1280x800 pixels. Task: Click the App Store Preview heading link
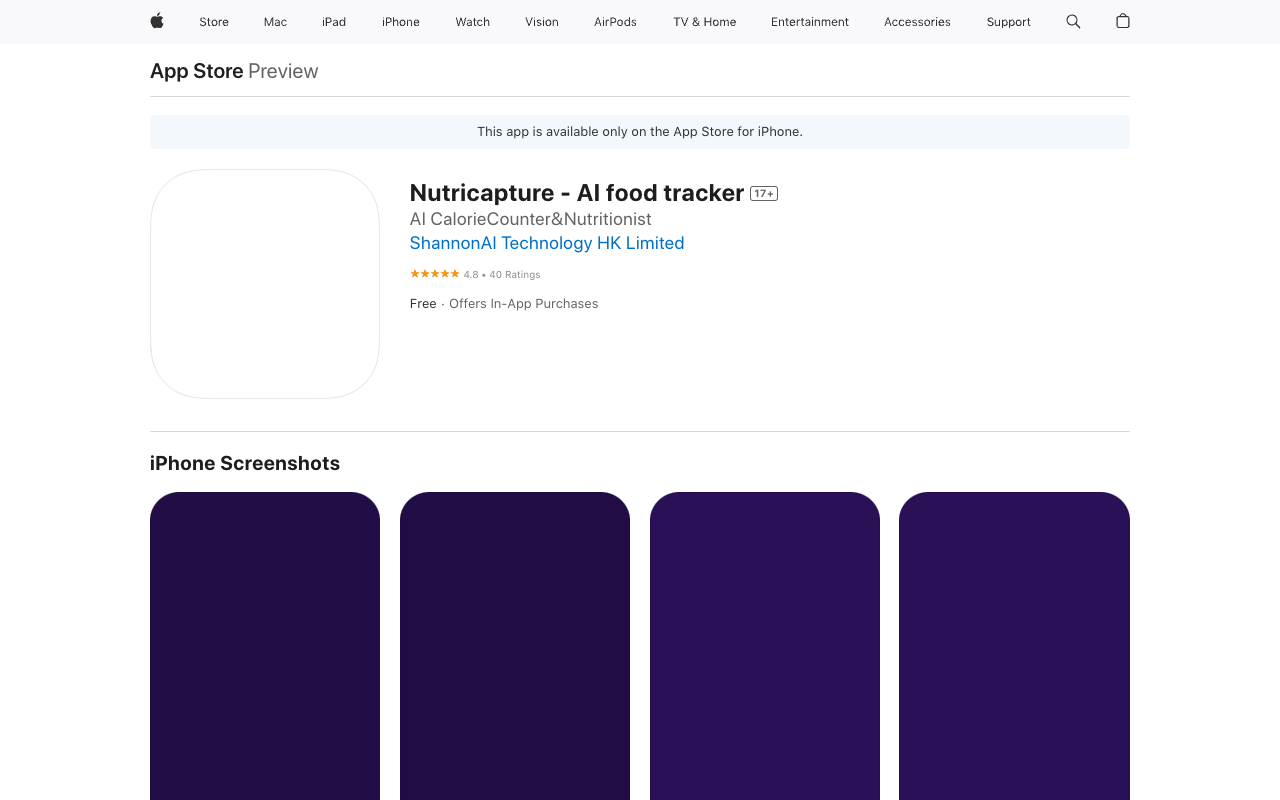pos(234,71)
